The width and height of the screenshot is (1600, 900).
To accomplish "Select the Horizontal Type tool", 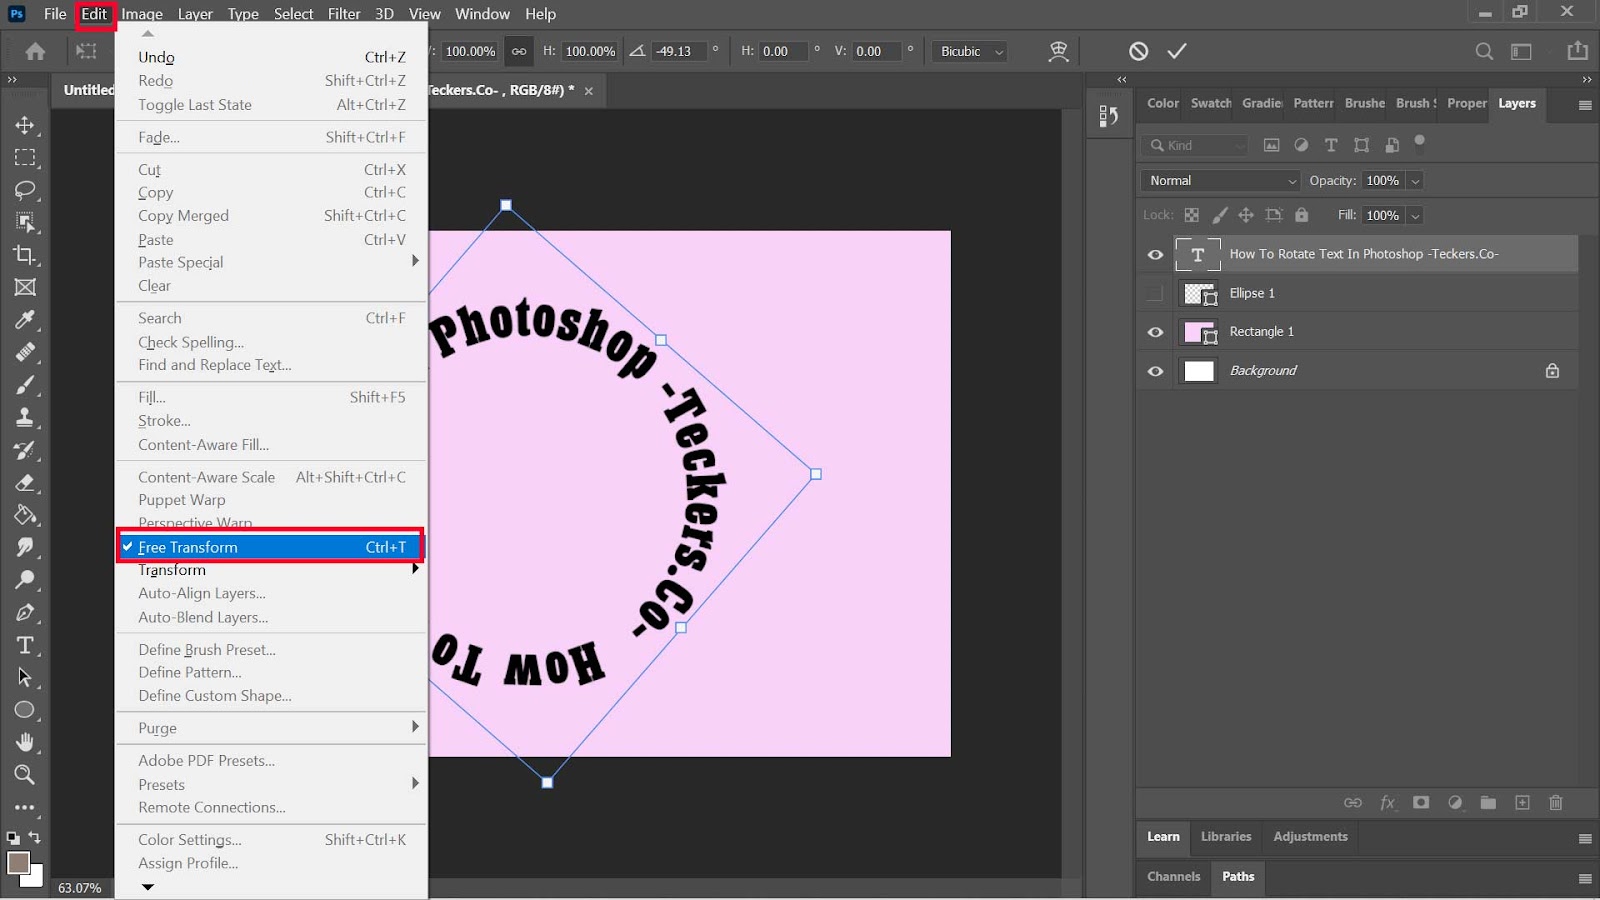I will tap(25, 645).
